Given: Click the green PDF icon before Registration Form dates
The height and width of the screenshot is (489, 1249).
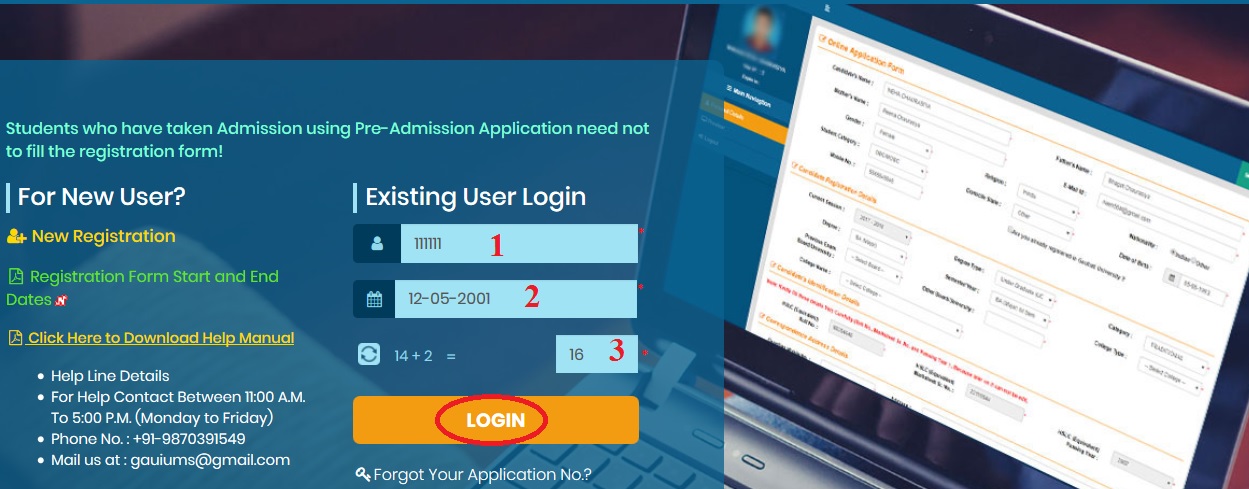Looking at the screenshot, I should (15, 276).
